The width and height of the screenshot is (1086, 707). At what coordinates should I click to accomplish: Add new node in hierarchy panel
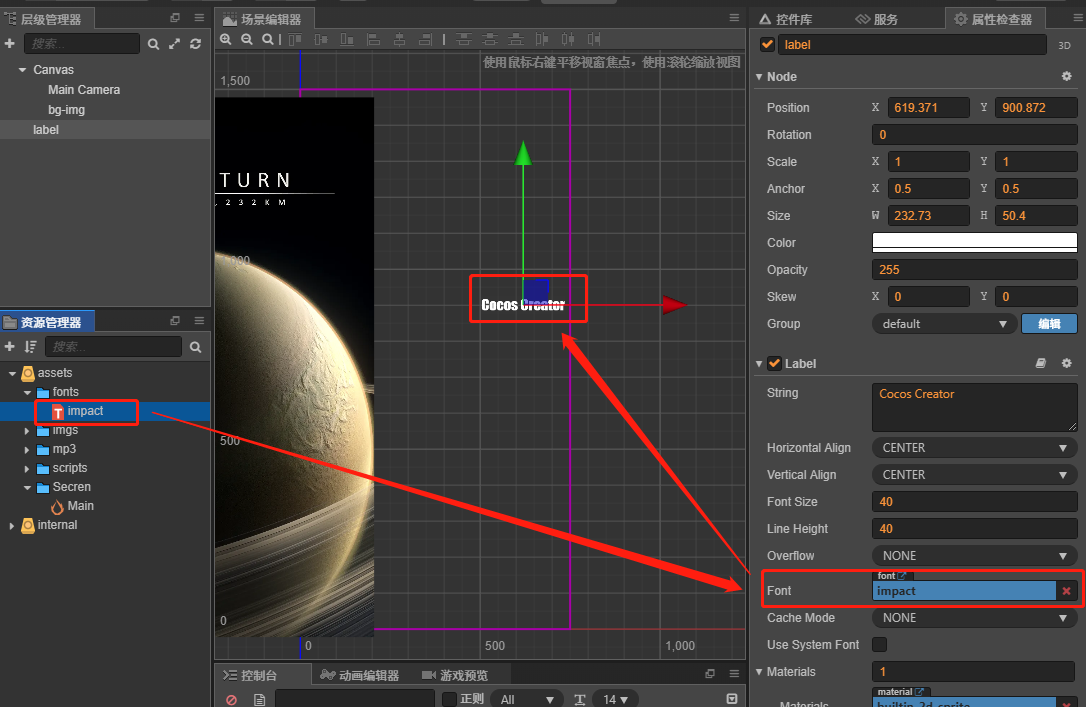click(10, 44)
